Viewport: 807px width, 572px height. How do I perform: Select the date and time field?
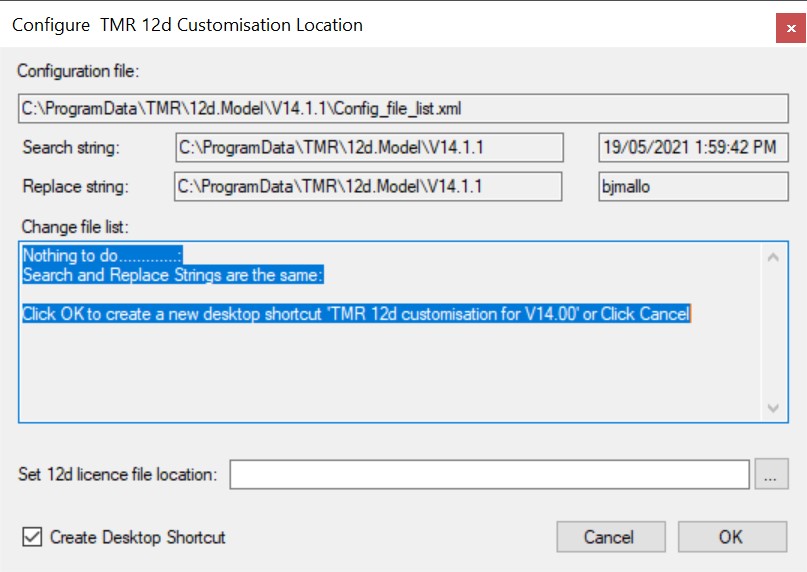tap(693, 147)
